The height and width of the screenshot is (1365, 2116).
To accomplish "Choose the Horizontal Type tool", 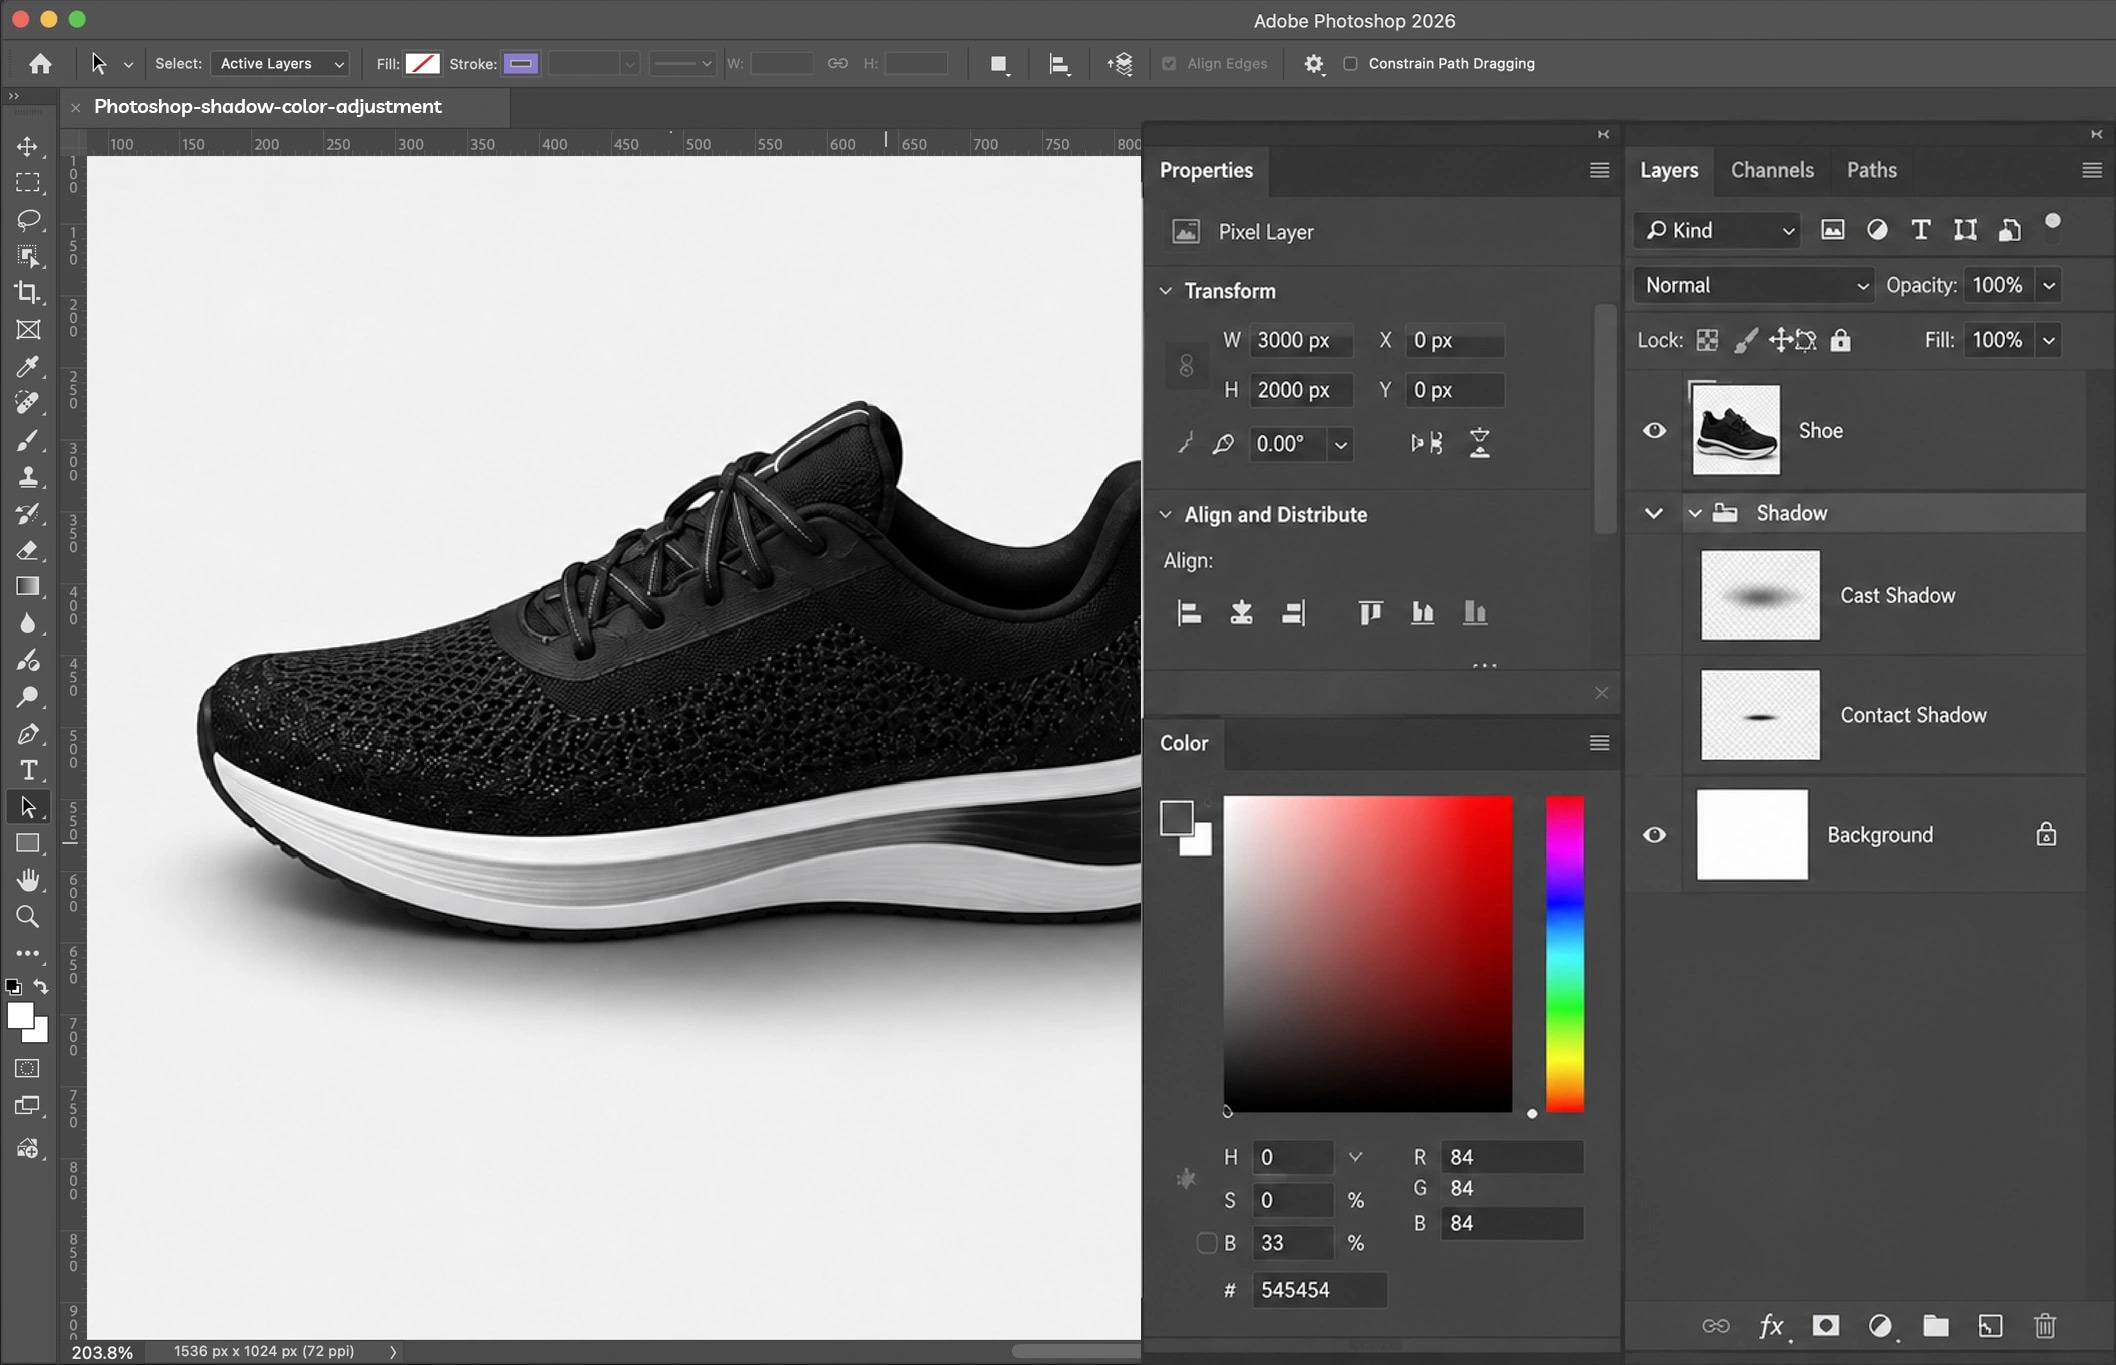I will 28,771.
